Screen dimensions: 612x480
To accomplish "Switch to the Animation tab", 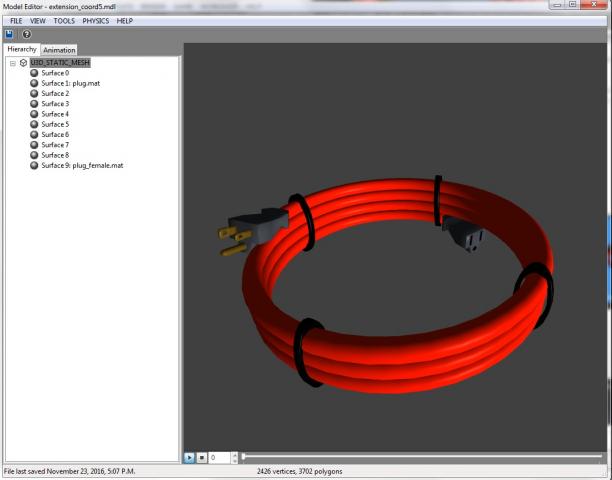I will [59, 49].
